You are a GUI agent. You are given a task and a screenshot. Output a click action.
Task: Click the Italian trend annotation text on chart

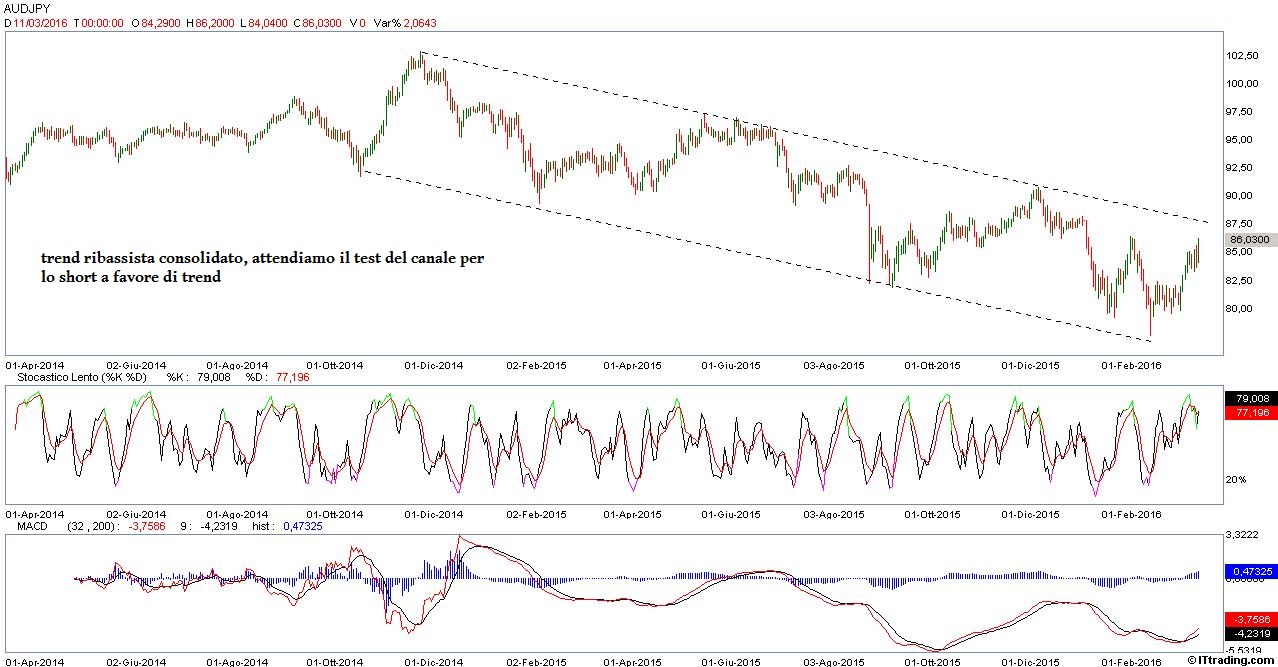click(x=262, y=268)
